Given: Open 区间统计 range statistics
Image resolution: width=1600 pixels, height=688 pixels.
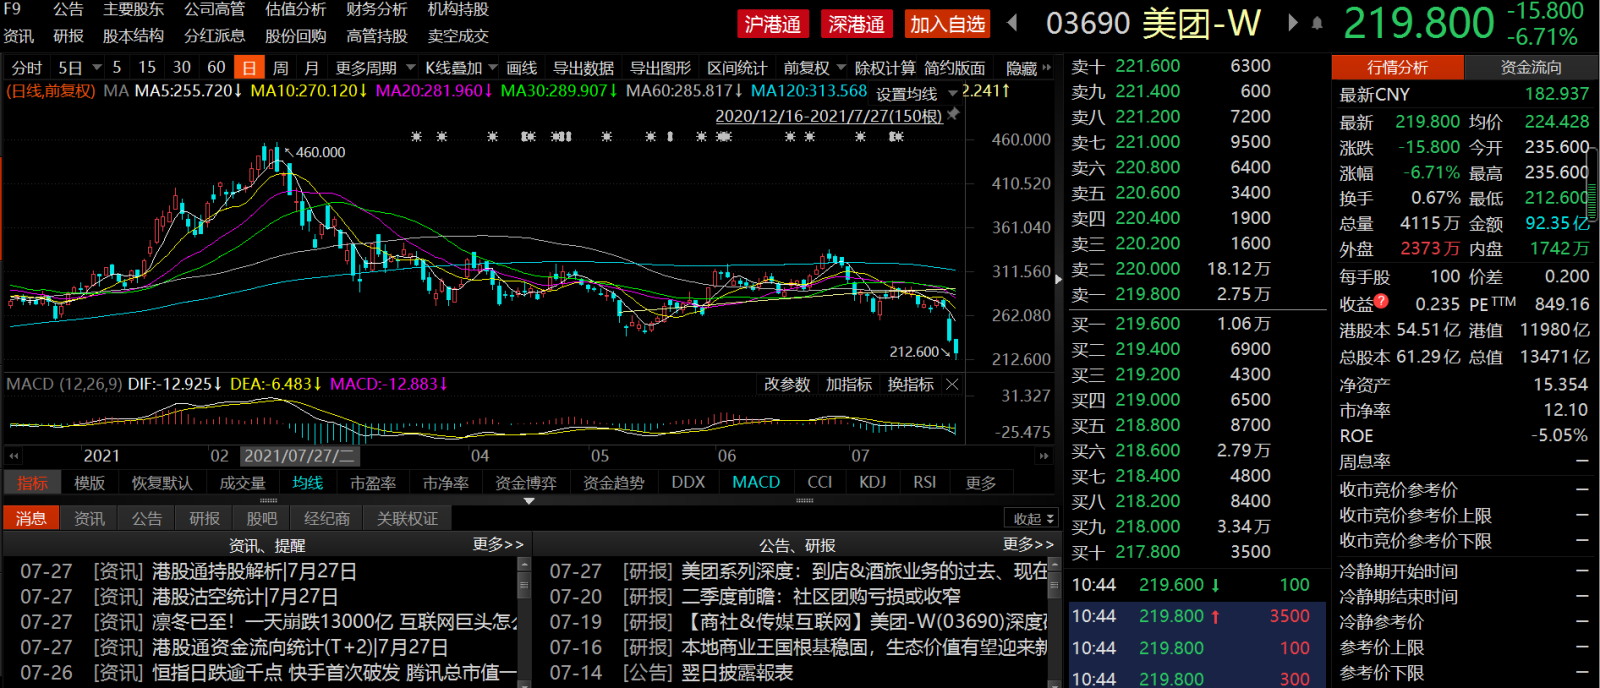Looking at the screenshot, I should pos(737,68).
